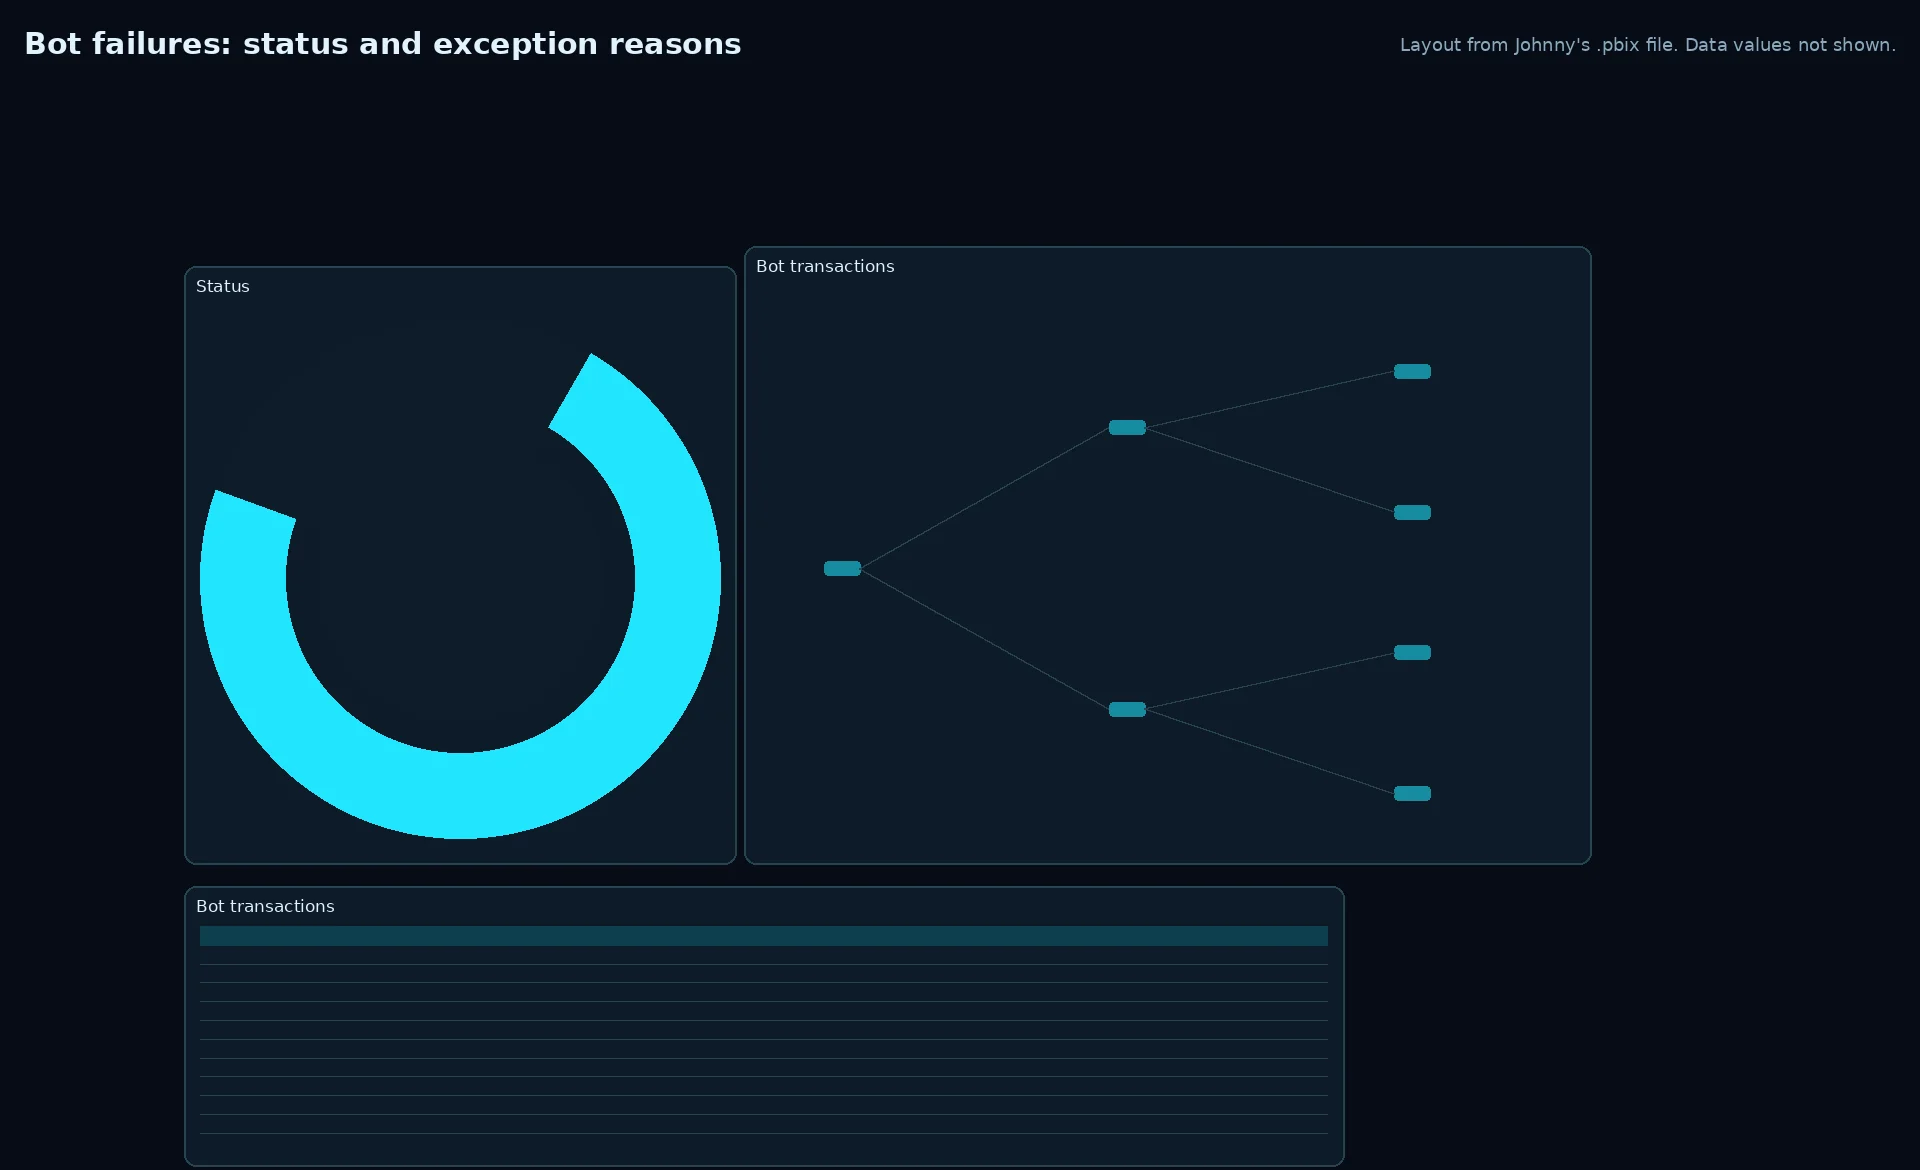1920x1170 pixels.
Task: Select the upper second-level tree node
Action: pyautogui.click(x=1127, y=427)
